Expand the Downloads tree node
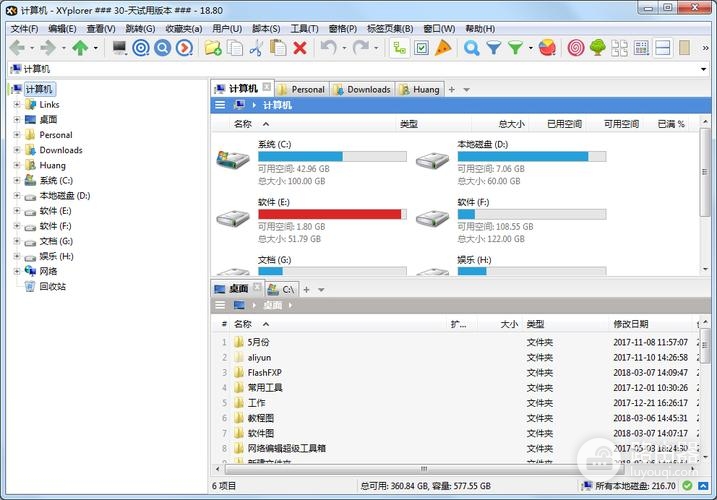The height and width of the screenshot is (500, 717). point(17,150)
